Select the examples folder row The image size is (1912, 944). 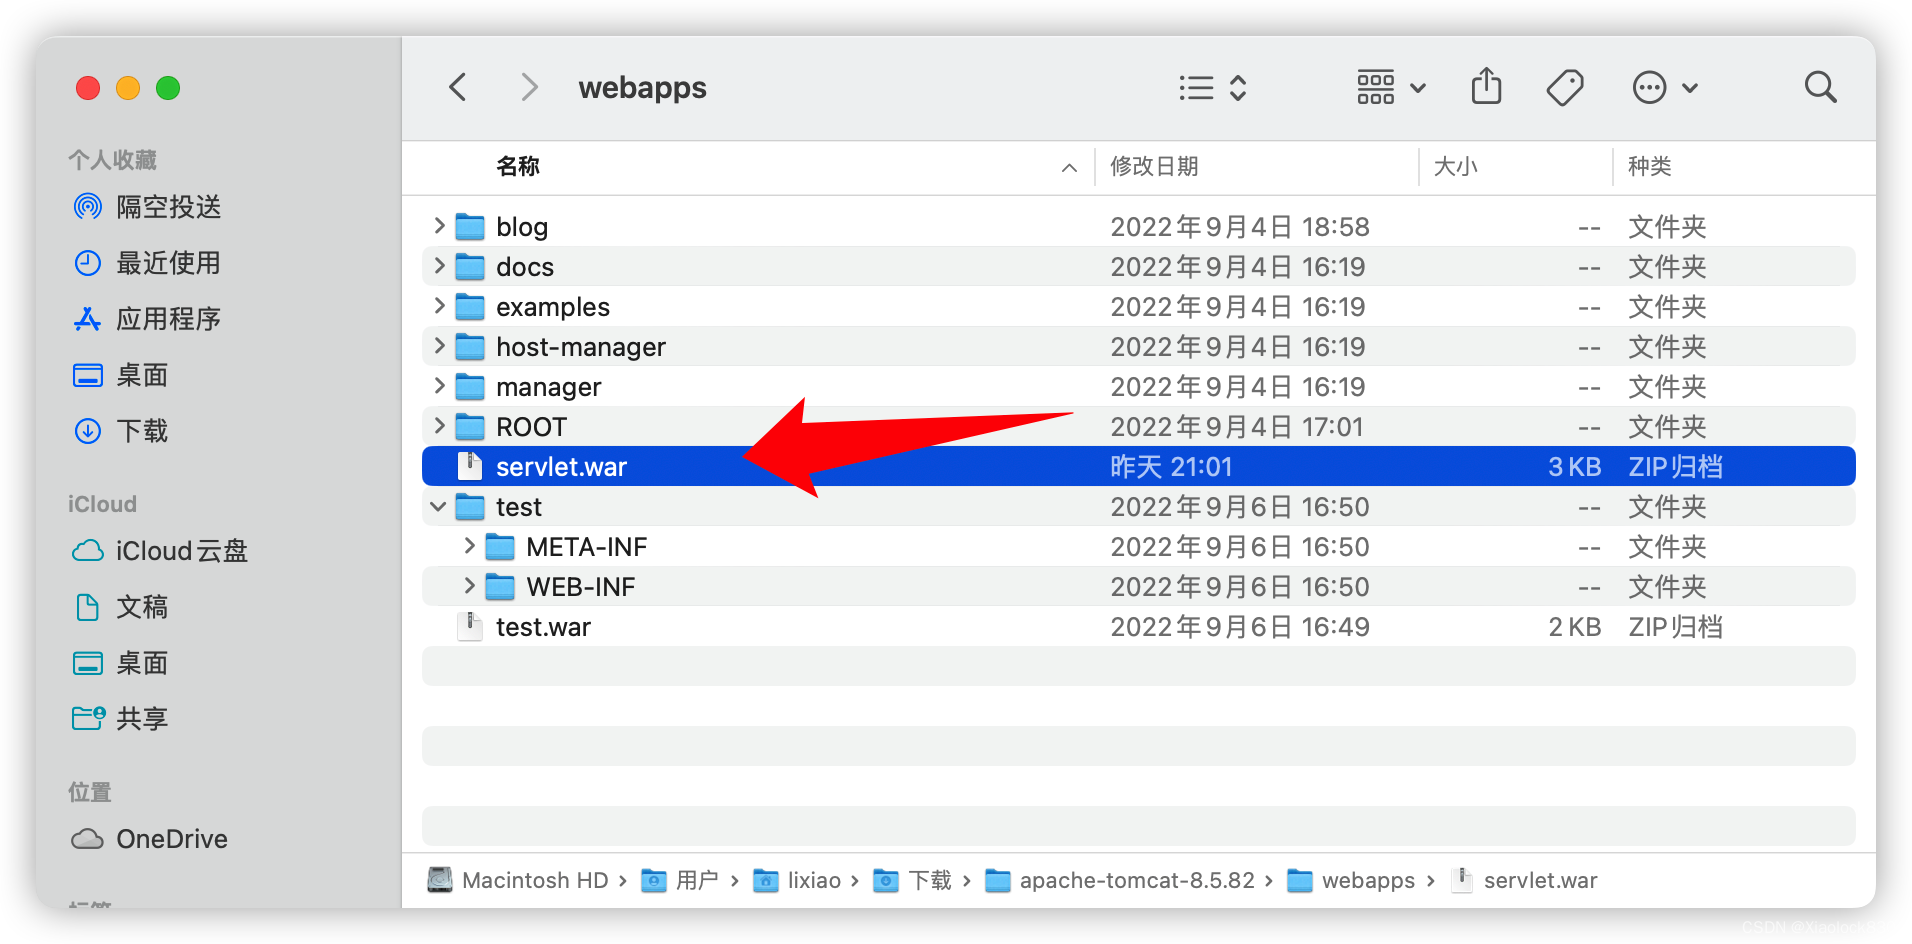point(1138,307)
